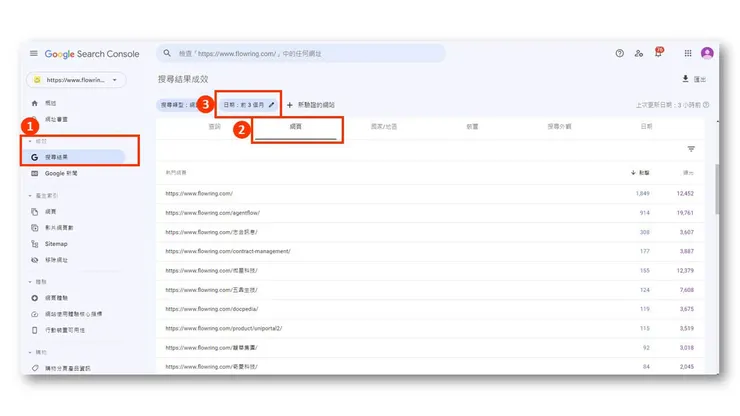This screenshot has height=416, width=740.
Task: Click the table filter rows icon
Action: pyautogui.click(x=691, y=149)
